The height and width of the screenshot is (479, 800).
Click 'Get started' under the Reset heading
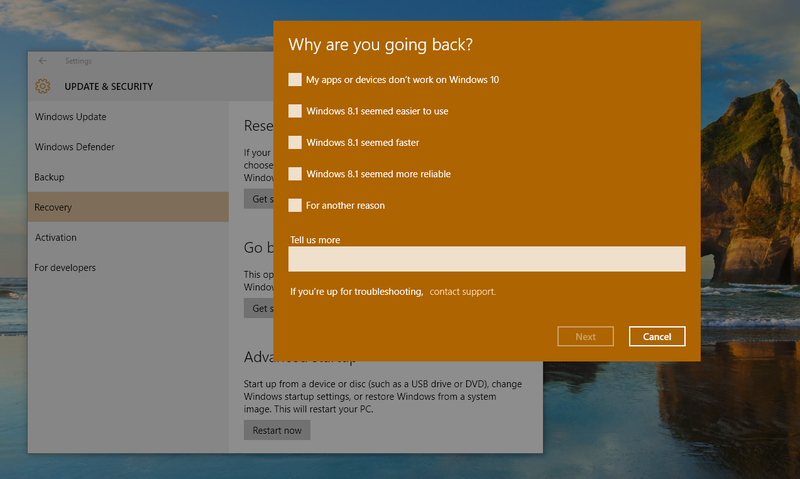pyautogui.click(x=259, y=199)
